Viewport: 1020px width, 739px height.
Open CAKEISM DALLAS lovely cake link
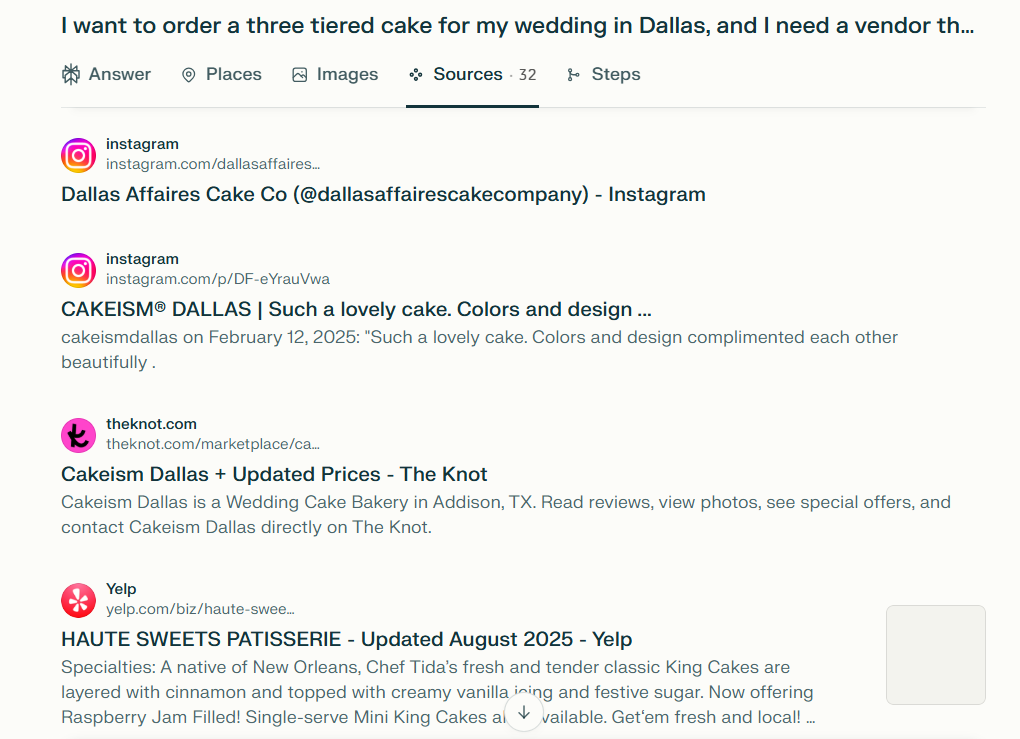356,310
